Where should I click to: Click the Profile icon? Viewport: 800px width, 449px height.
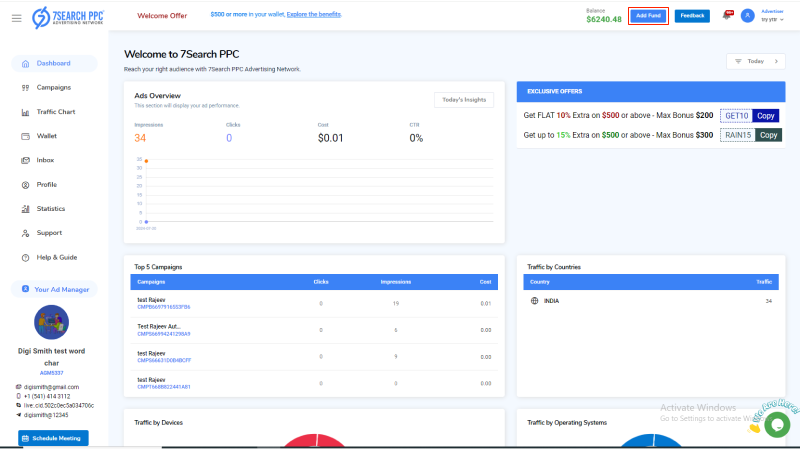pyautogui.click(x=26, y=185)
